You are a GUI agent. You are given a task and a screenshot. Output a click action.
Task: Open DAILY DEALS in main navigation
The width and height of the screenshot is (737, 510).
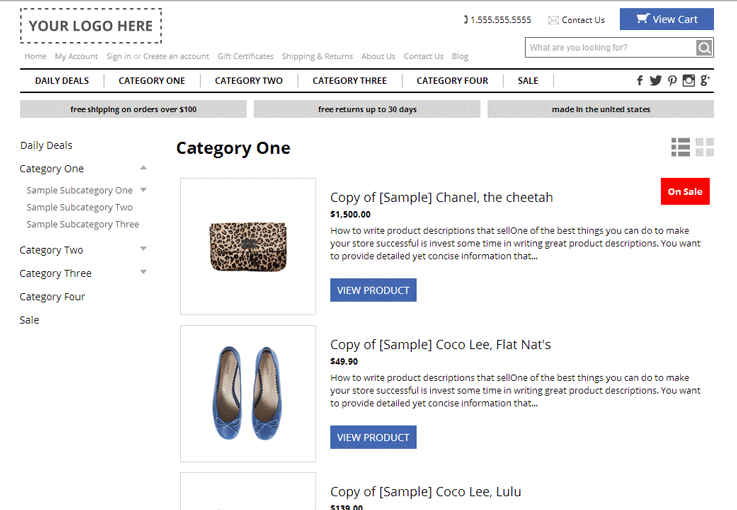pos(62,81)
